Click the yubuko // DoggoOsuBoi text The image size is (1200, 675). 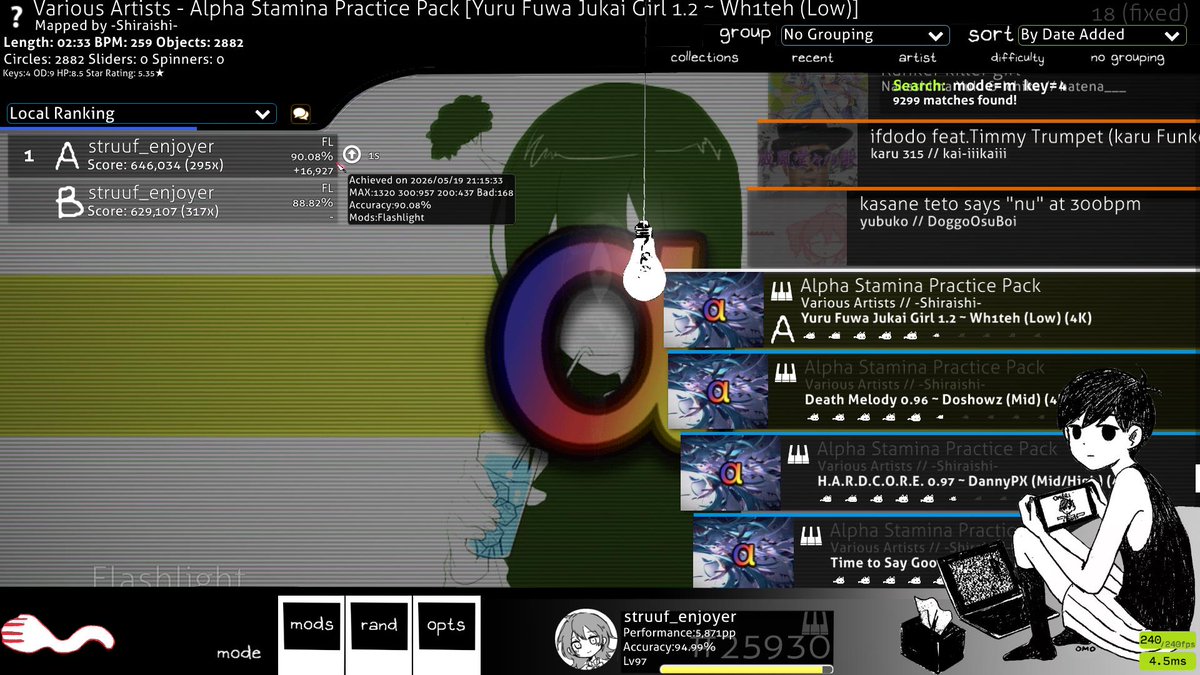pos(938,222)
